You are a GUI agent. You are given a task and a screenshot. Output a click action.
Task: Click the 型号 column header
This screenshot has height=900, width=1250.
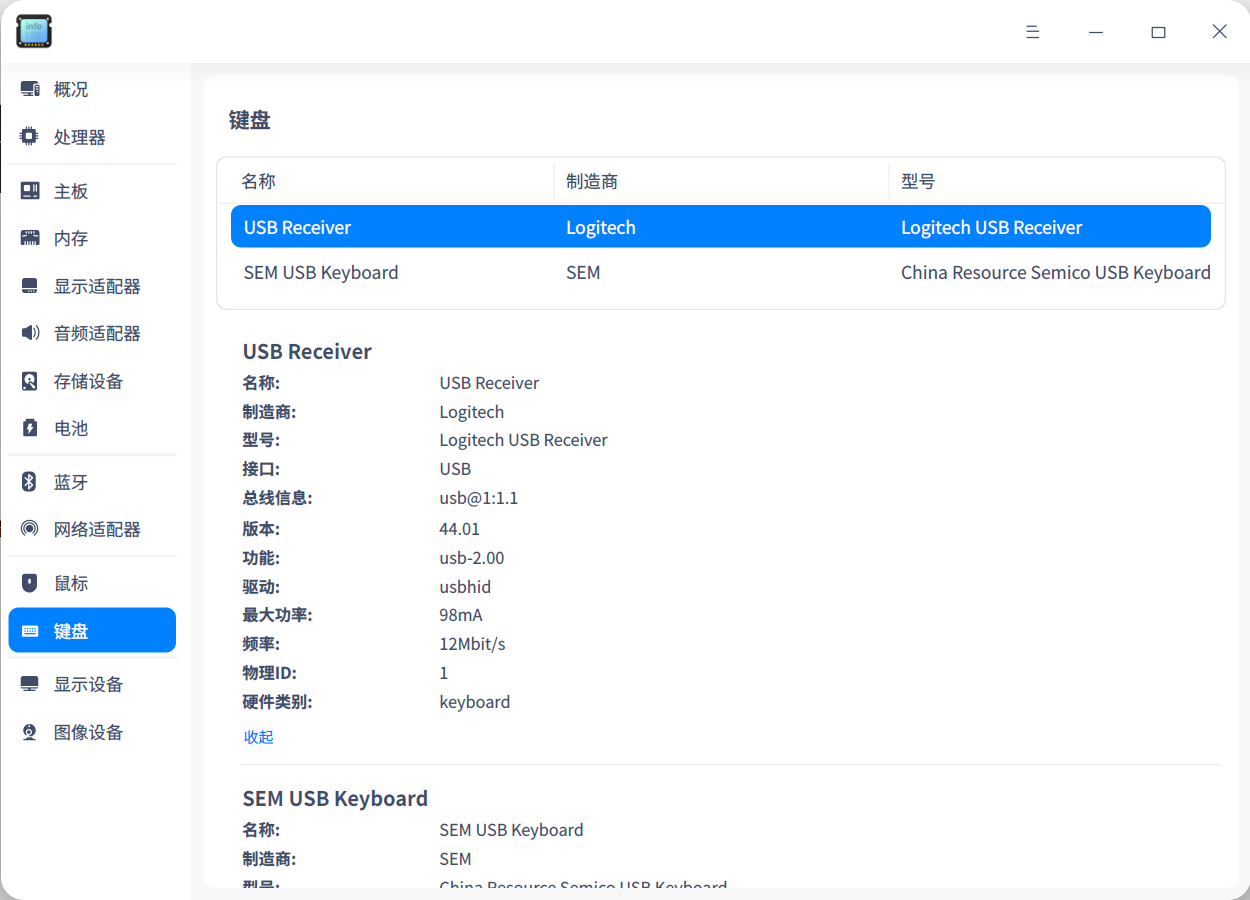(918, 181)
